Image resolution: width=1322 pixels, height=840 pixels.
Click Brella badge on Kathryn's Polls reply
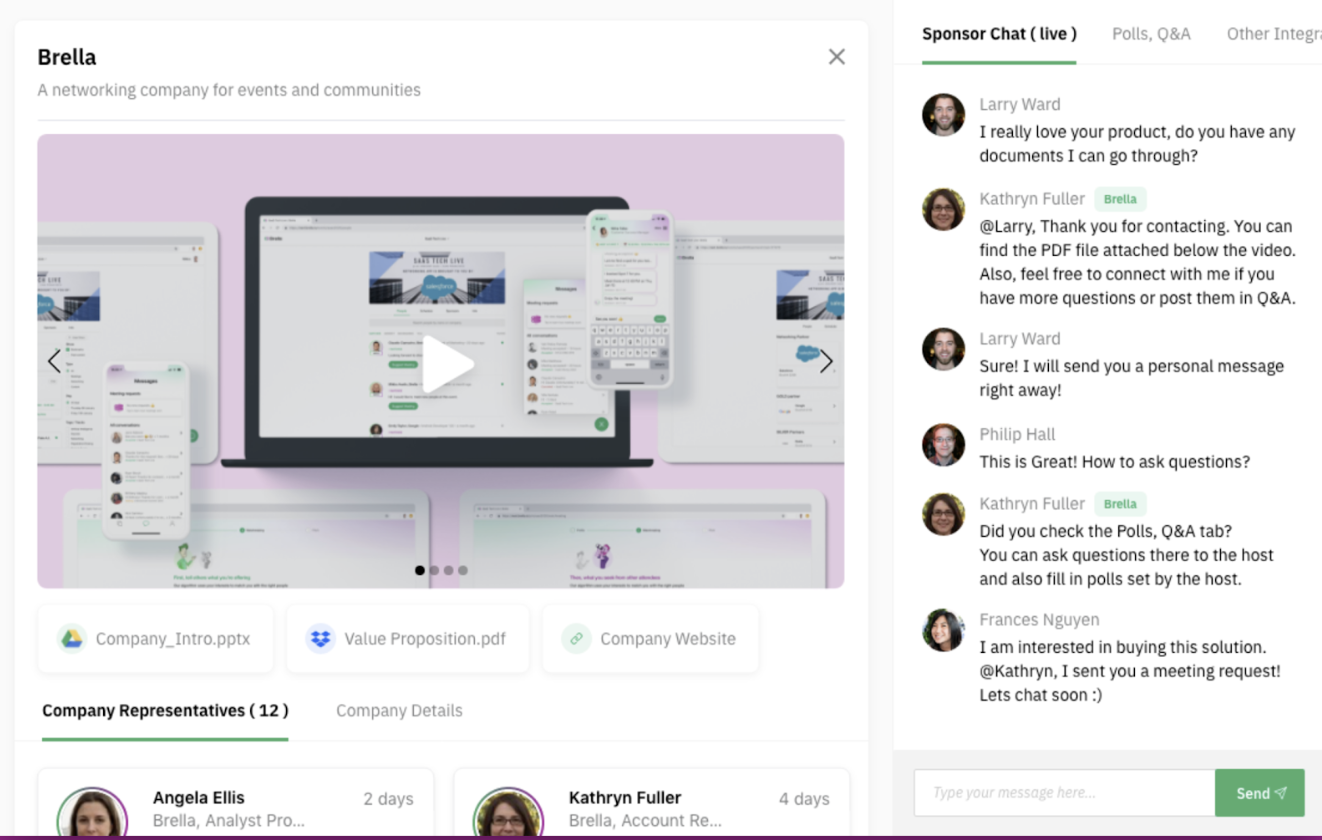[1120, 504]
